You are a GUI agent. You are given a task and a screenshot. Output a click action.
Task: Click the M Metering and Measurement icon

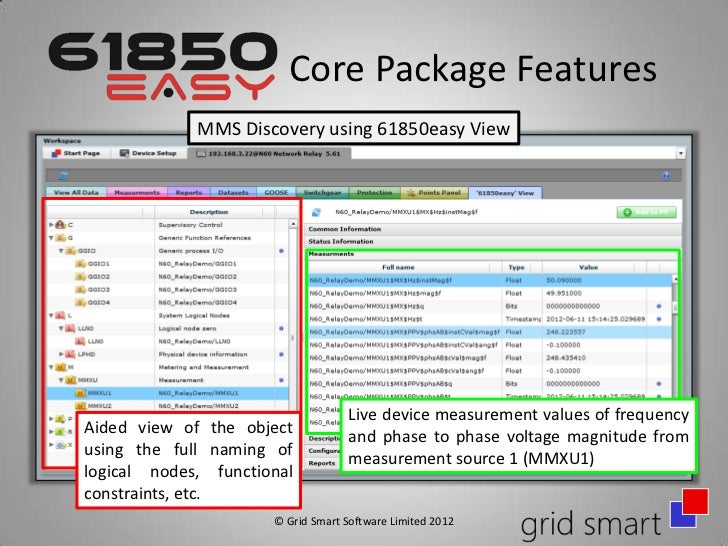60,367
